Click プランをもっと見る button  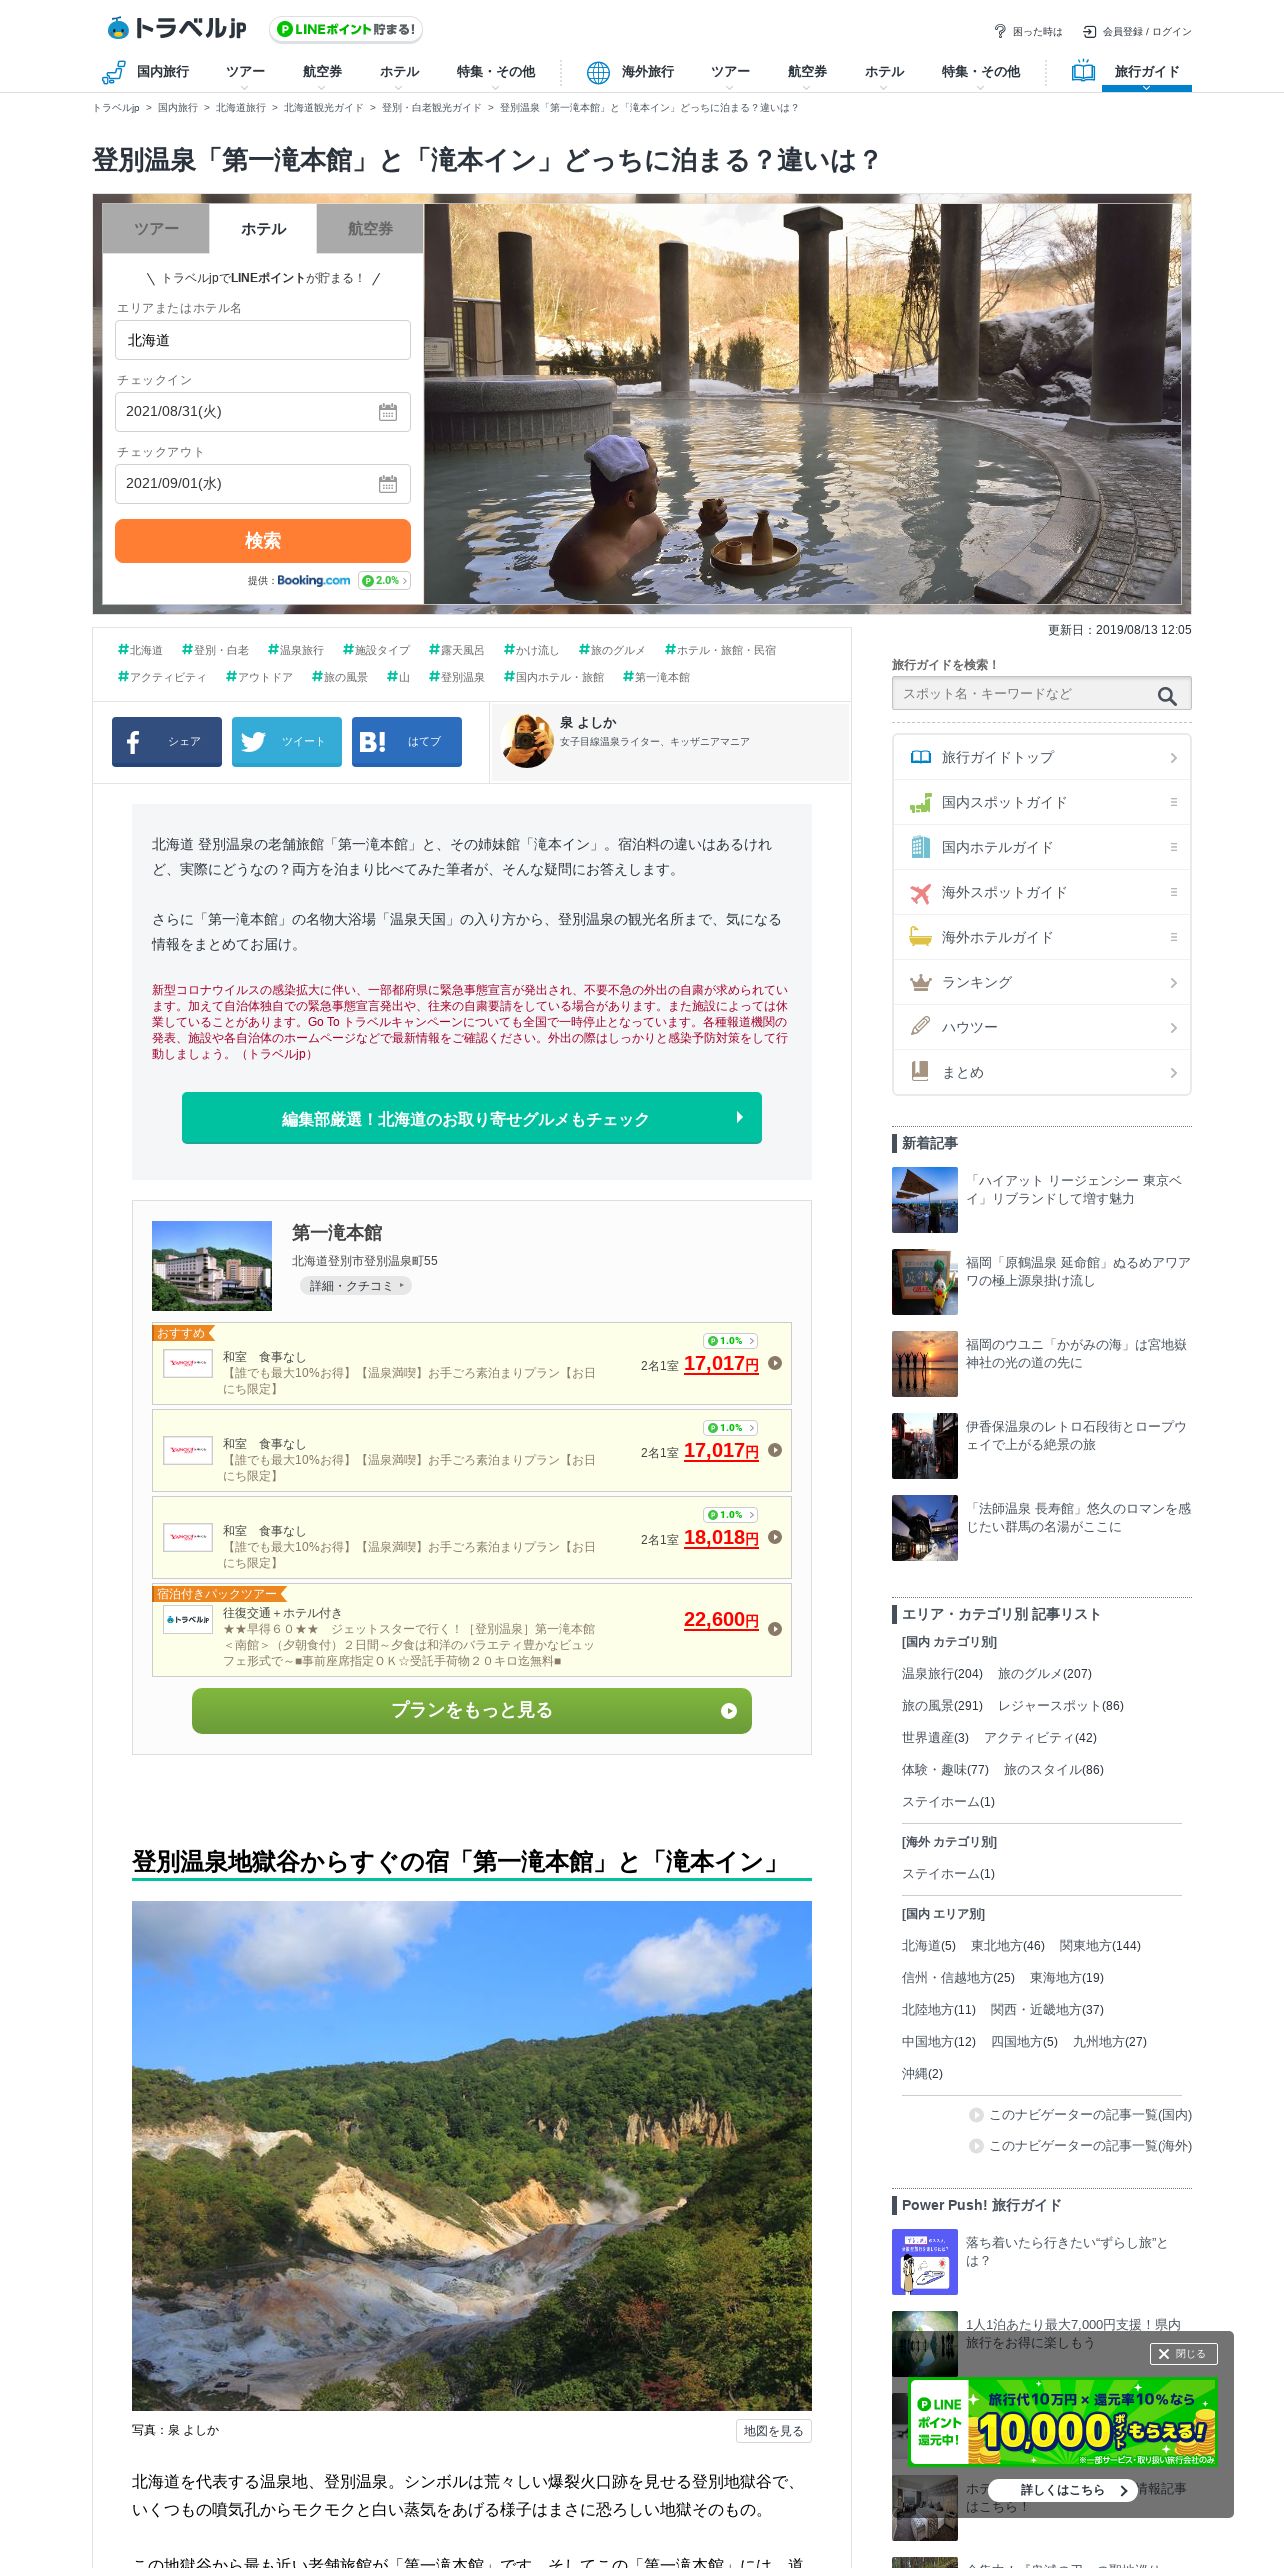[x=472, y=1711]
